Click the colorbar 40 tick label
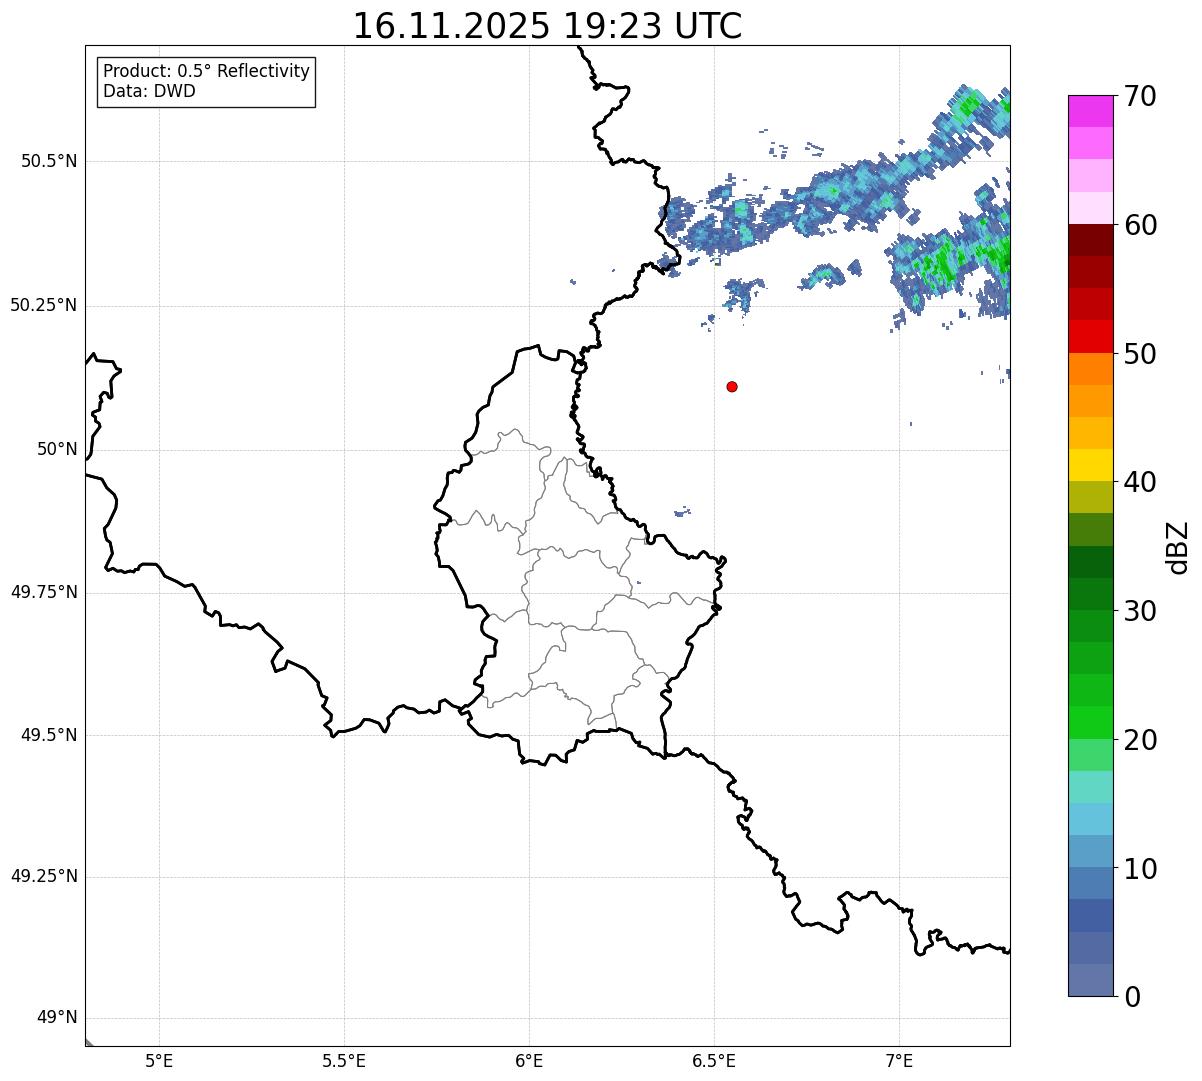The image size is (1202, 1081). coord(1140,483)
